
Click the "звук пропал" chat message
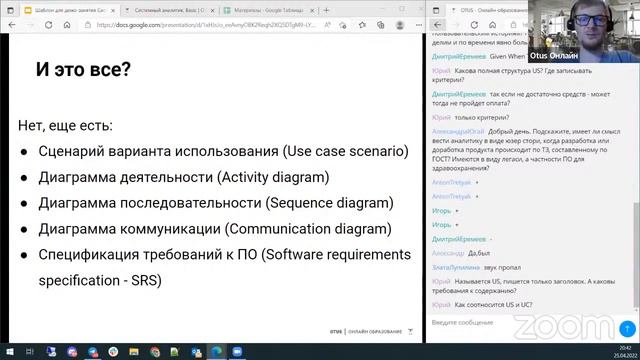click(502, 268)
